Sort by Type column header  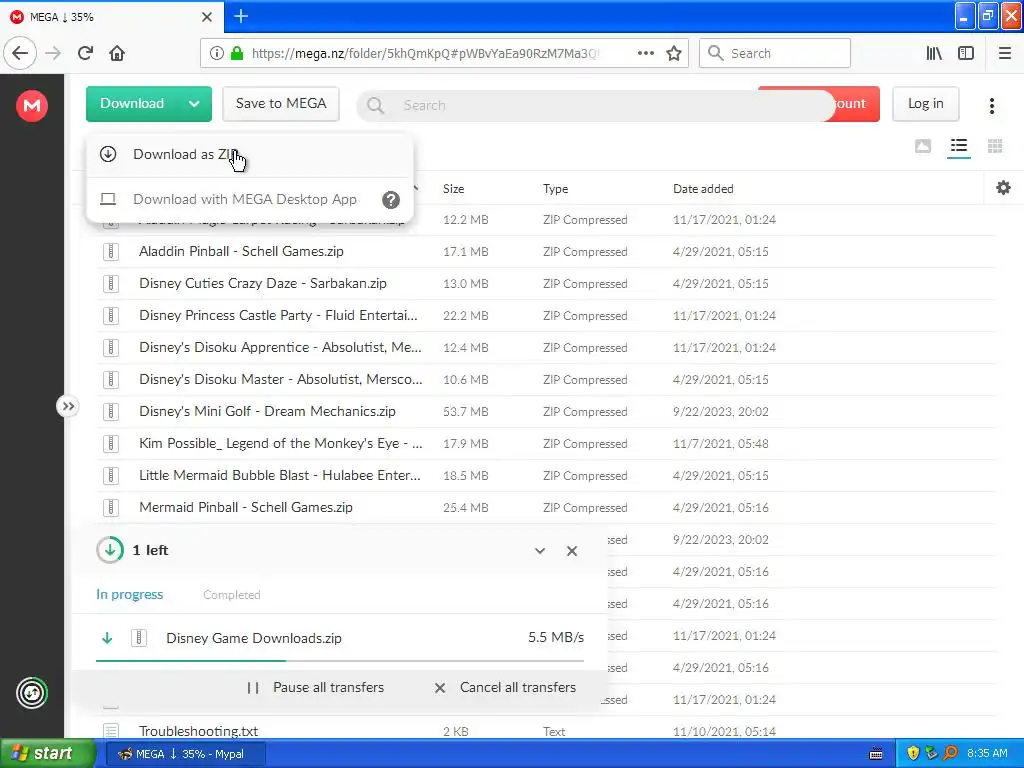click(x=555, y=189)
